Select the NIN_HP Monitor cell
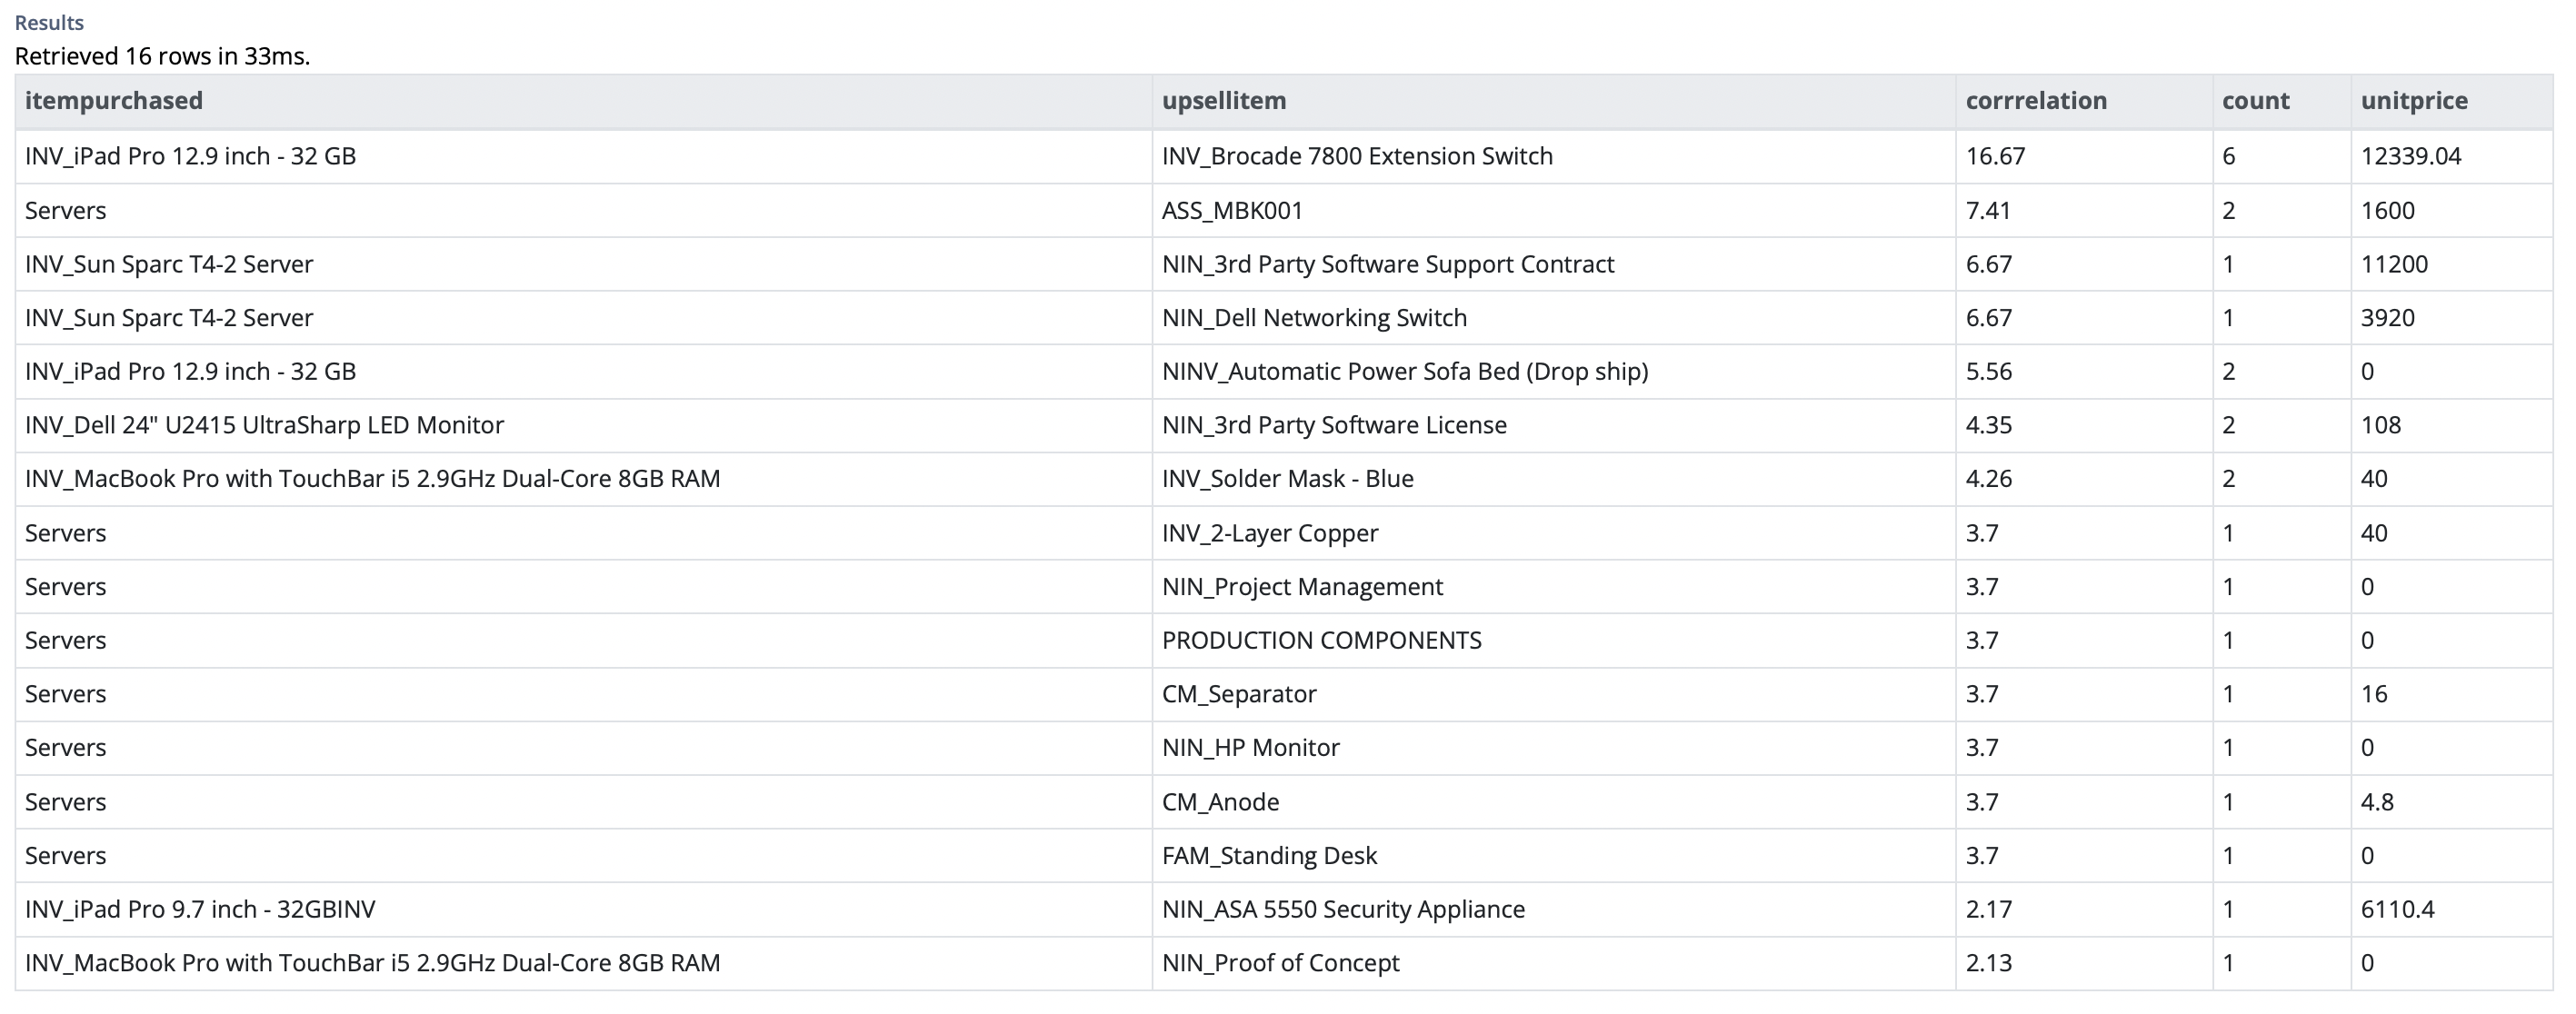The height and width of the screenshot is (1014, 2576). click(1553, 748)
